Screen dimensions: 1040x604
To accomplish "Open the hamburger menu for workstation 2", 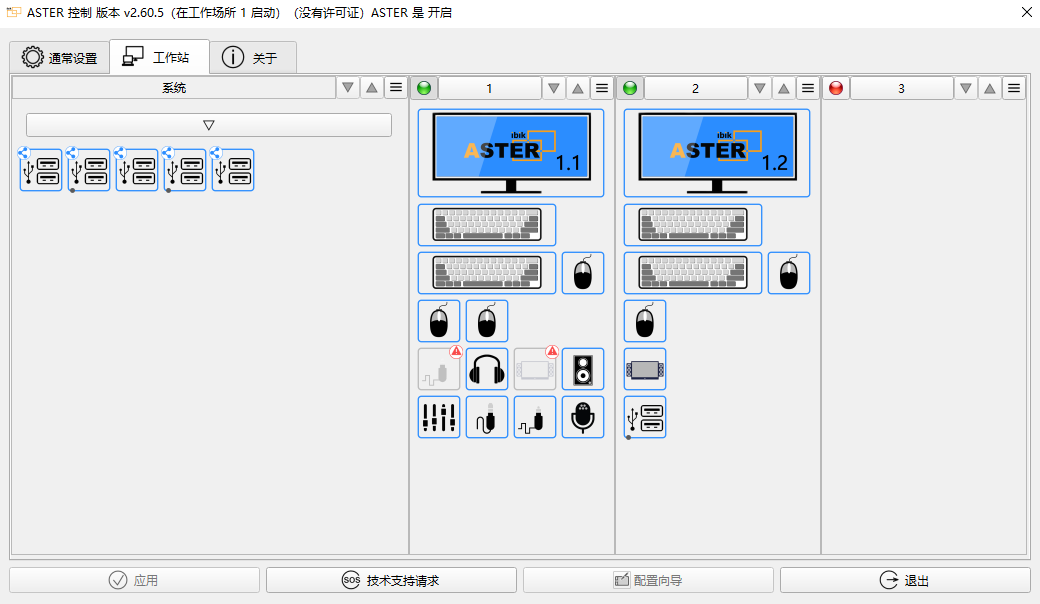I will [807, 88].
